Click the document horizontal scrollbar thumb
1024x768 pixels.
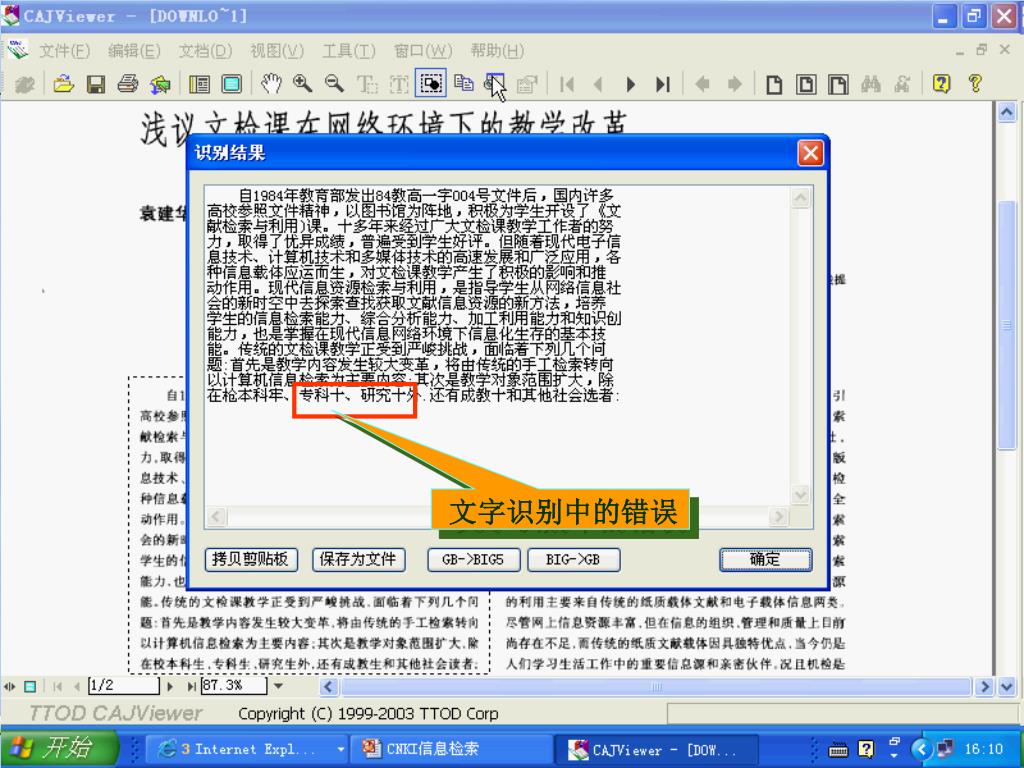point(656,686)
